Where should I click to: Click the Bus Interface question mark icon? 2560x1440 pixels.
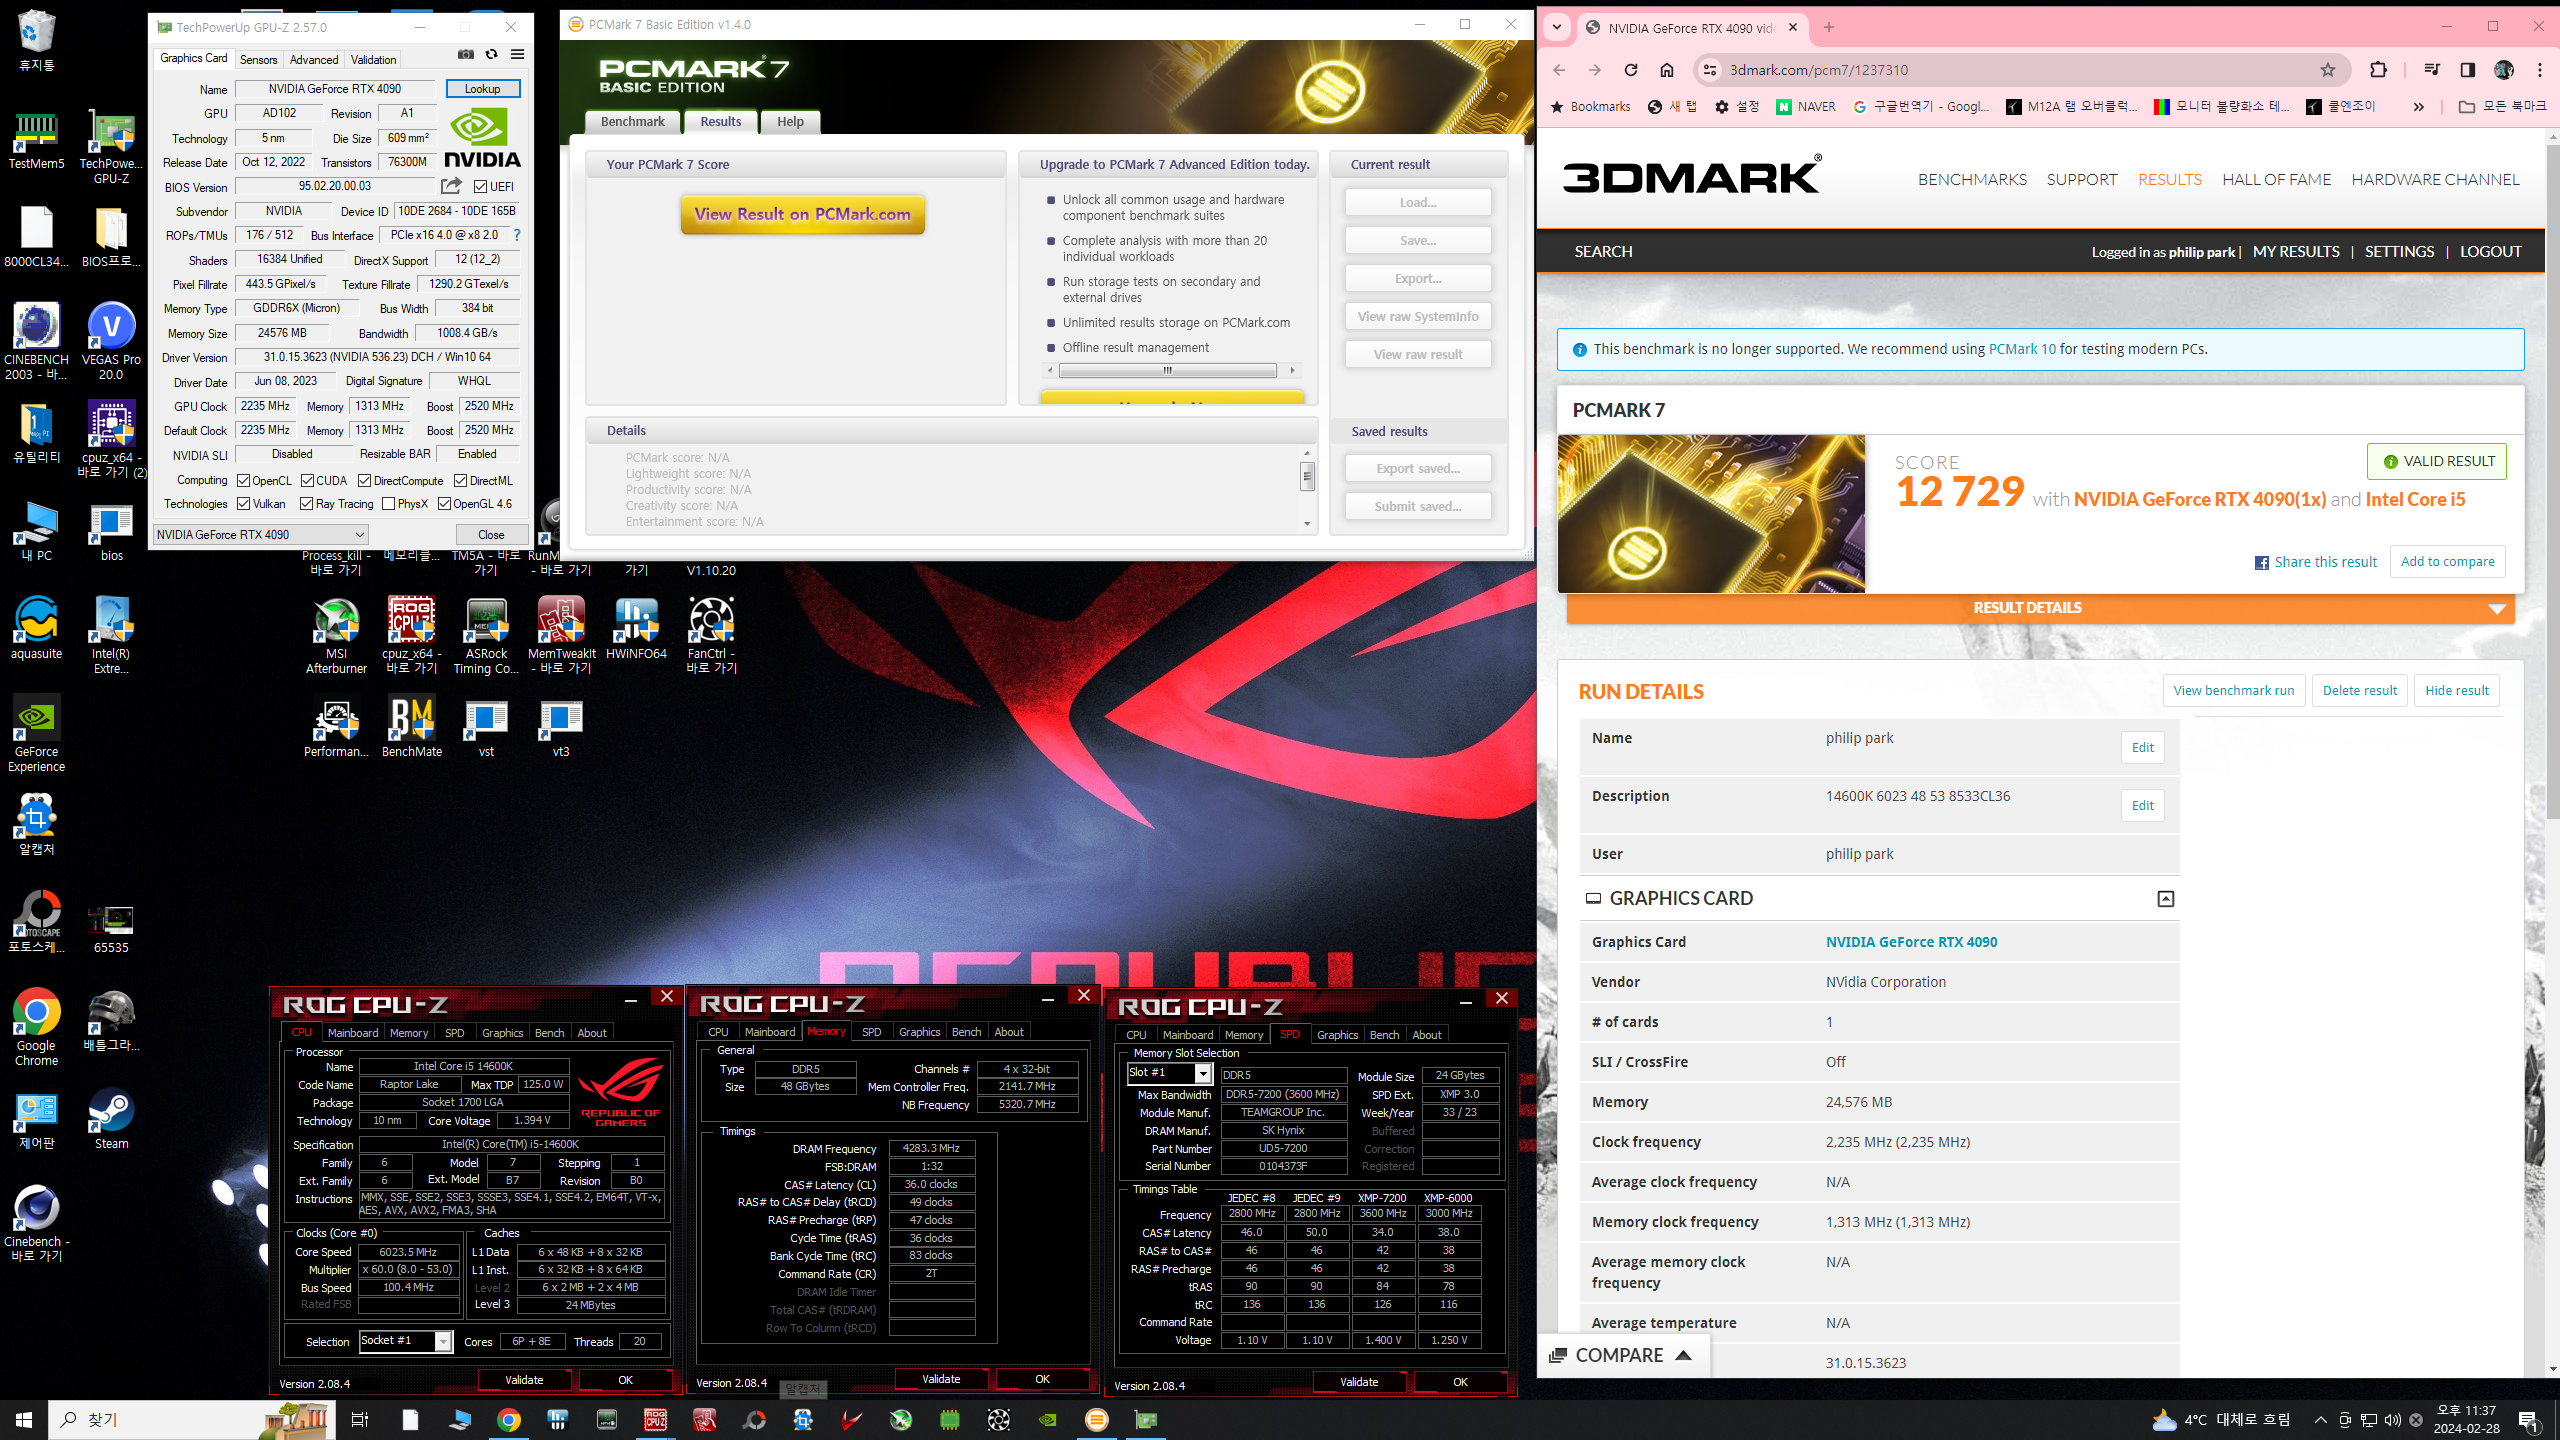[x=517, y=235]
